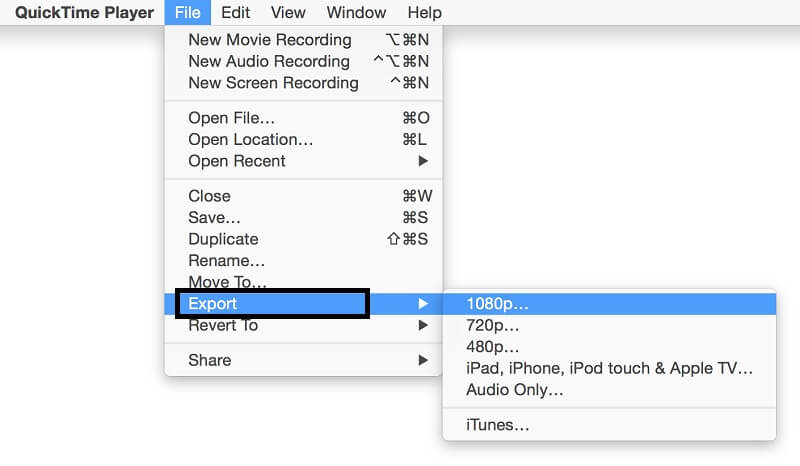Pick the 720p… export option
The width and height of the screenshot is (800, 466).
(x=493, y=325)
